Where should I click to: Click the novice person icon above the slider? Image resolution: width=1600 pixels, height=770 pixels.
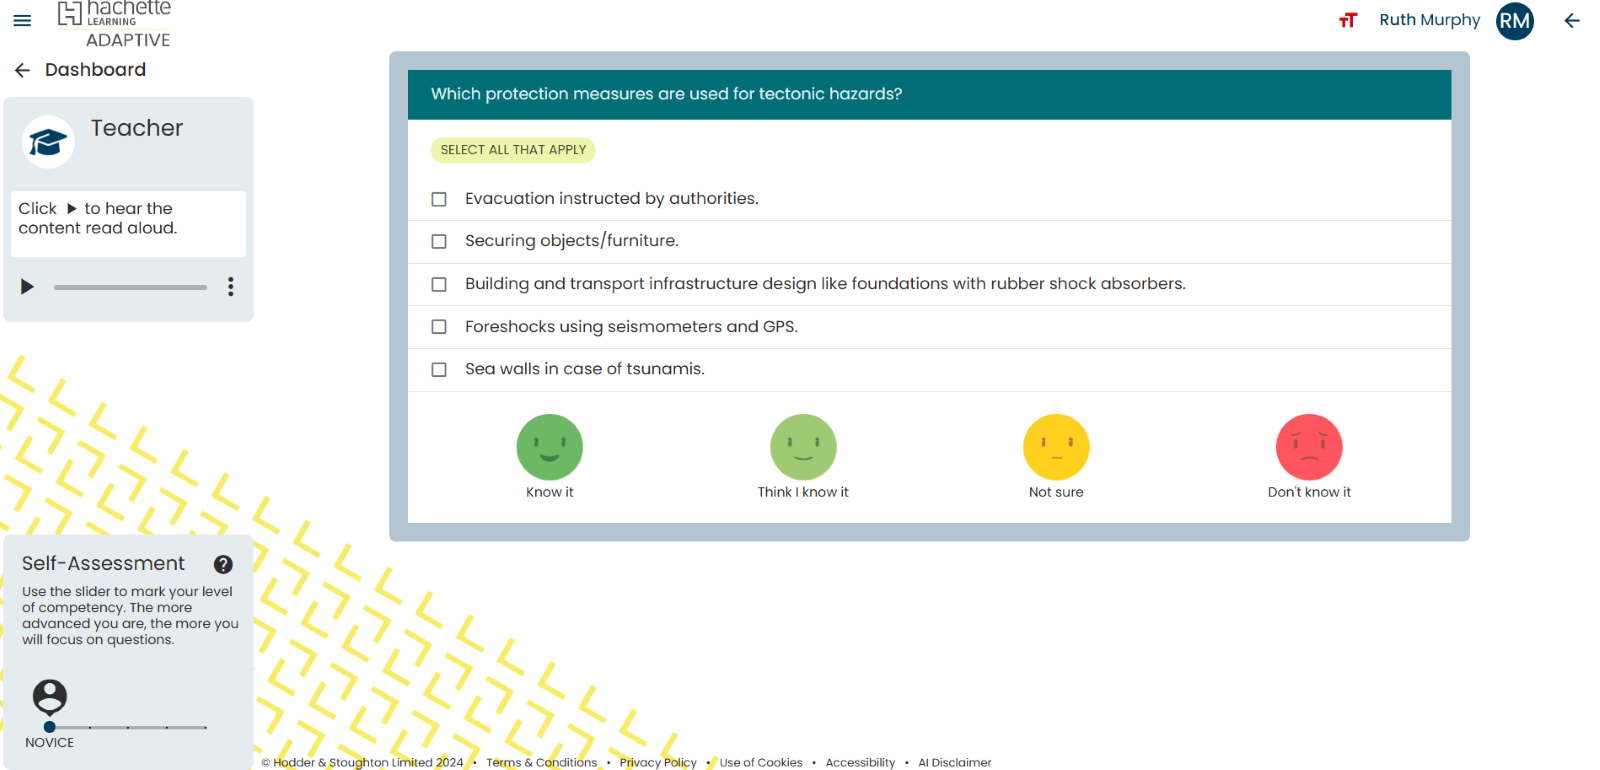[50, 696]
